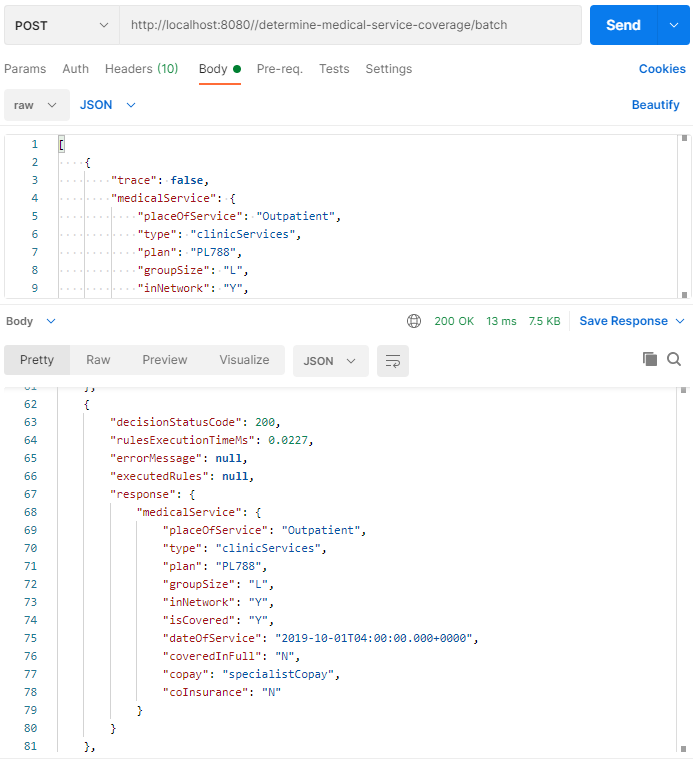Switch to the Params tab
Screen dimensions: 693x759
25,69
